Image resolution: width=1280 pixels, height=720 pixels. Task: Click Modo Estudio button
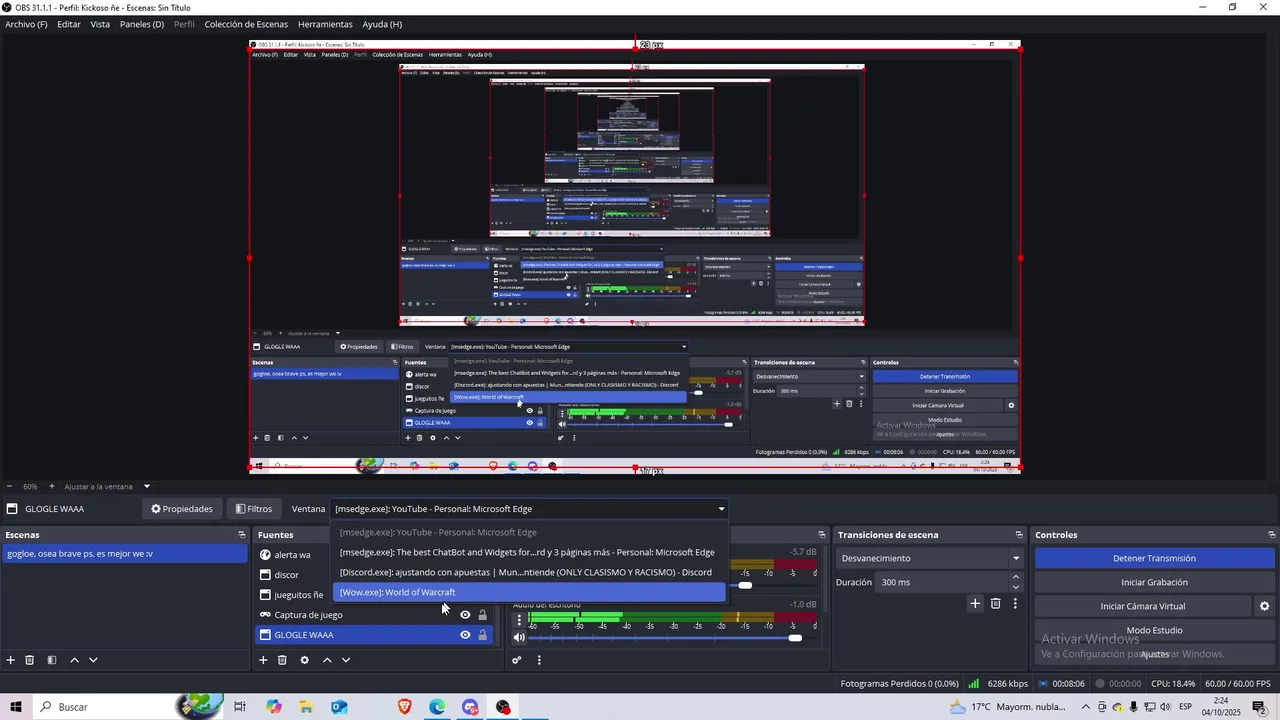[x=1154, y=630]
